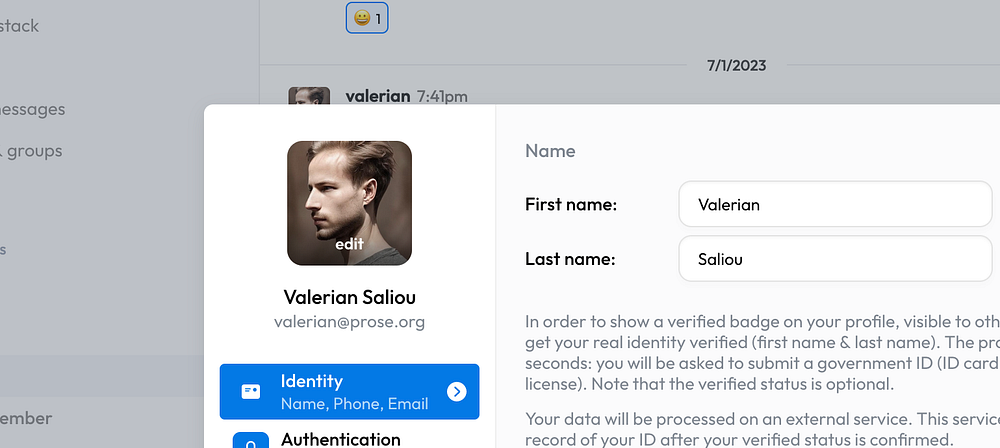Screen dimensions: 1000x448
Task: Click the valerian username in chat
Action: (378, 96)
